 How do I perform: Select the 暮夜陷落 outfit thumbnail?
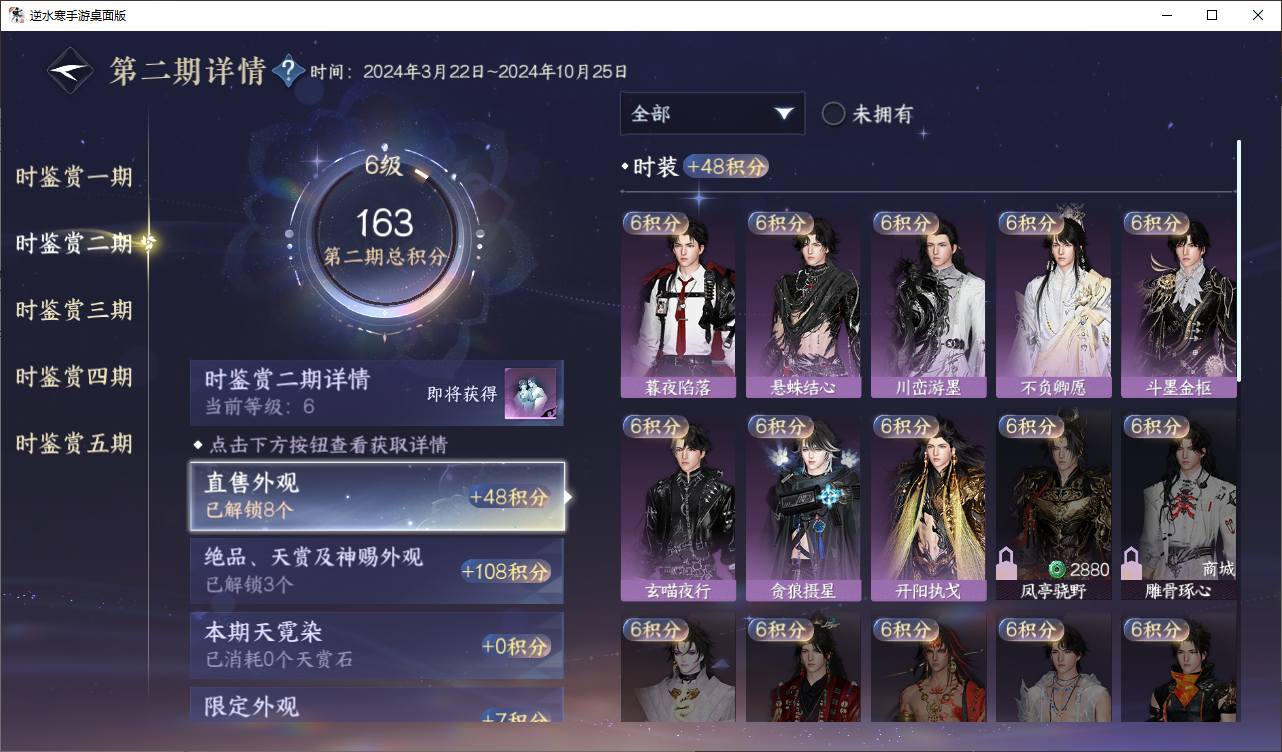678,304
